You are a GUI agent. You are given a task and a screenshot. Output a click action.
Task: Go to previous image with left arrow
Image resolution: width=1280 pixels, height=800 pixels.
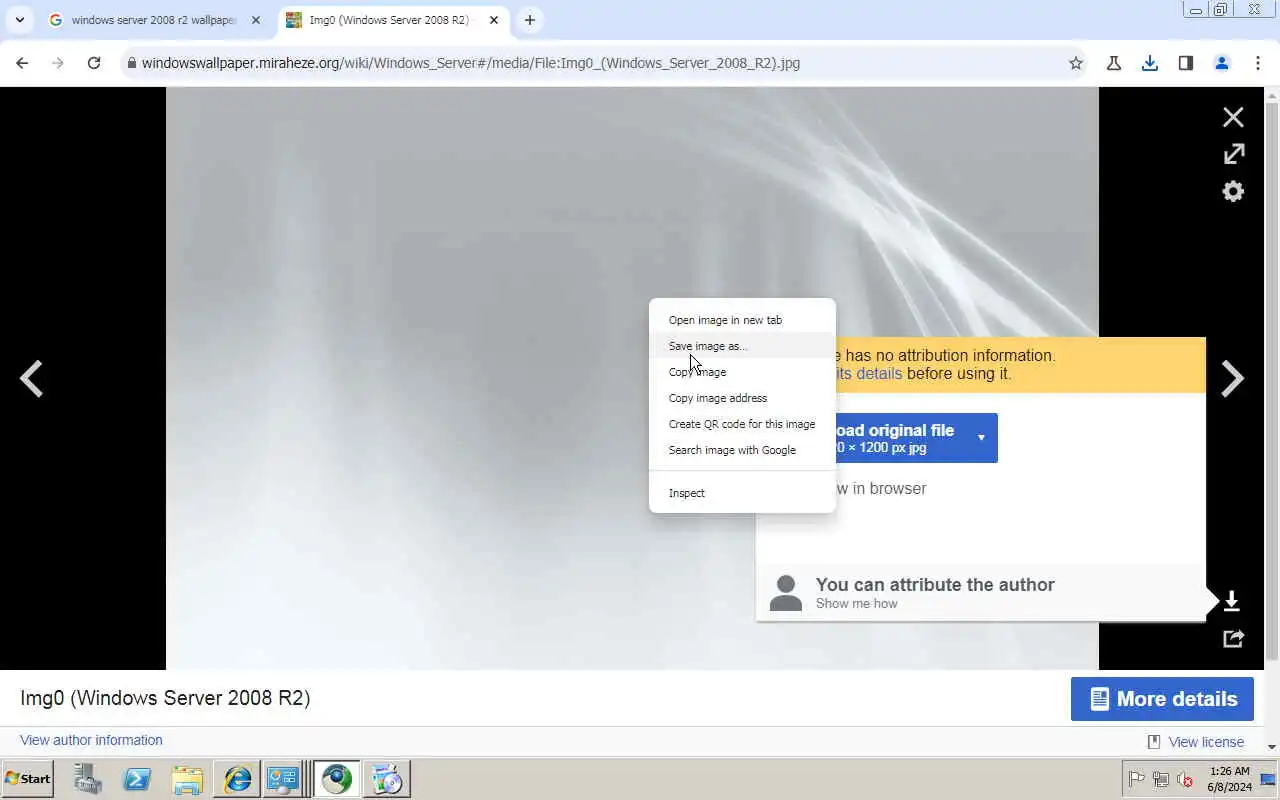click(x=32, y=379)
